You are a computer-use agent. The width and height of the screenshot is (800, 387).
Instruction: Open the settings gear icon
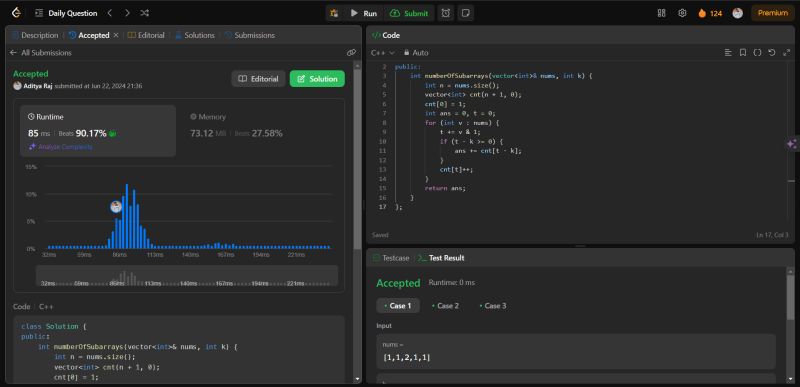[682, 13]
